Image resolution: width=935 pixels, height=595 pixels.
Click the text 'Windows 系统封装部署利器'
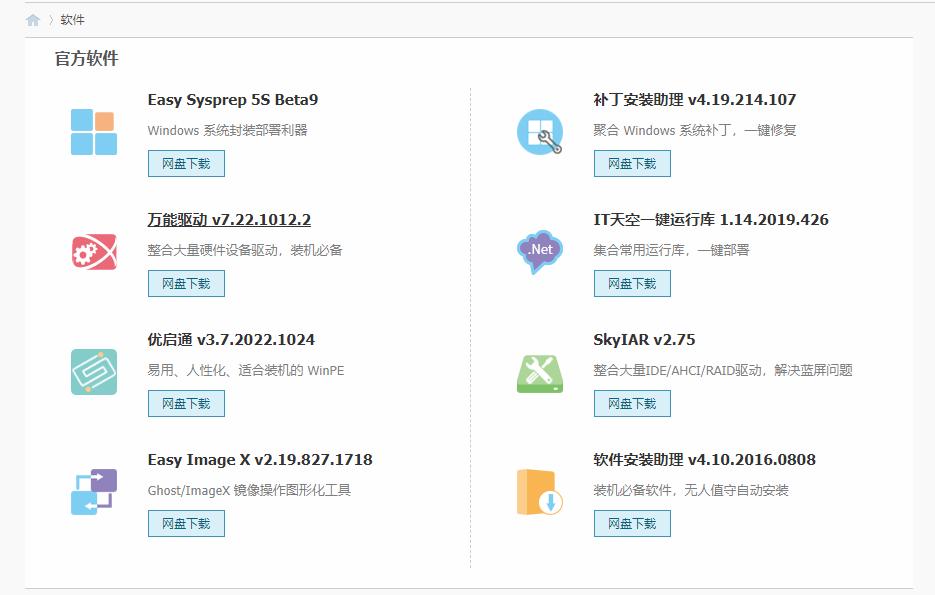[227, 131]
